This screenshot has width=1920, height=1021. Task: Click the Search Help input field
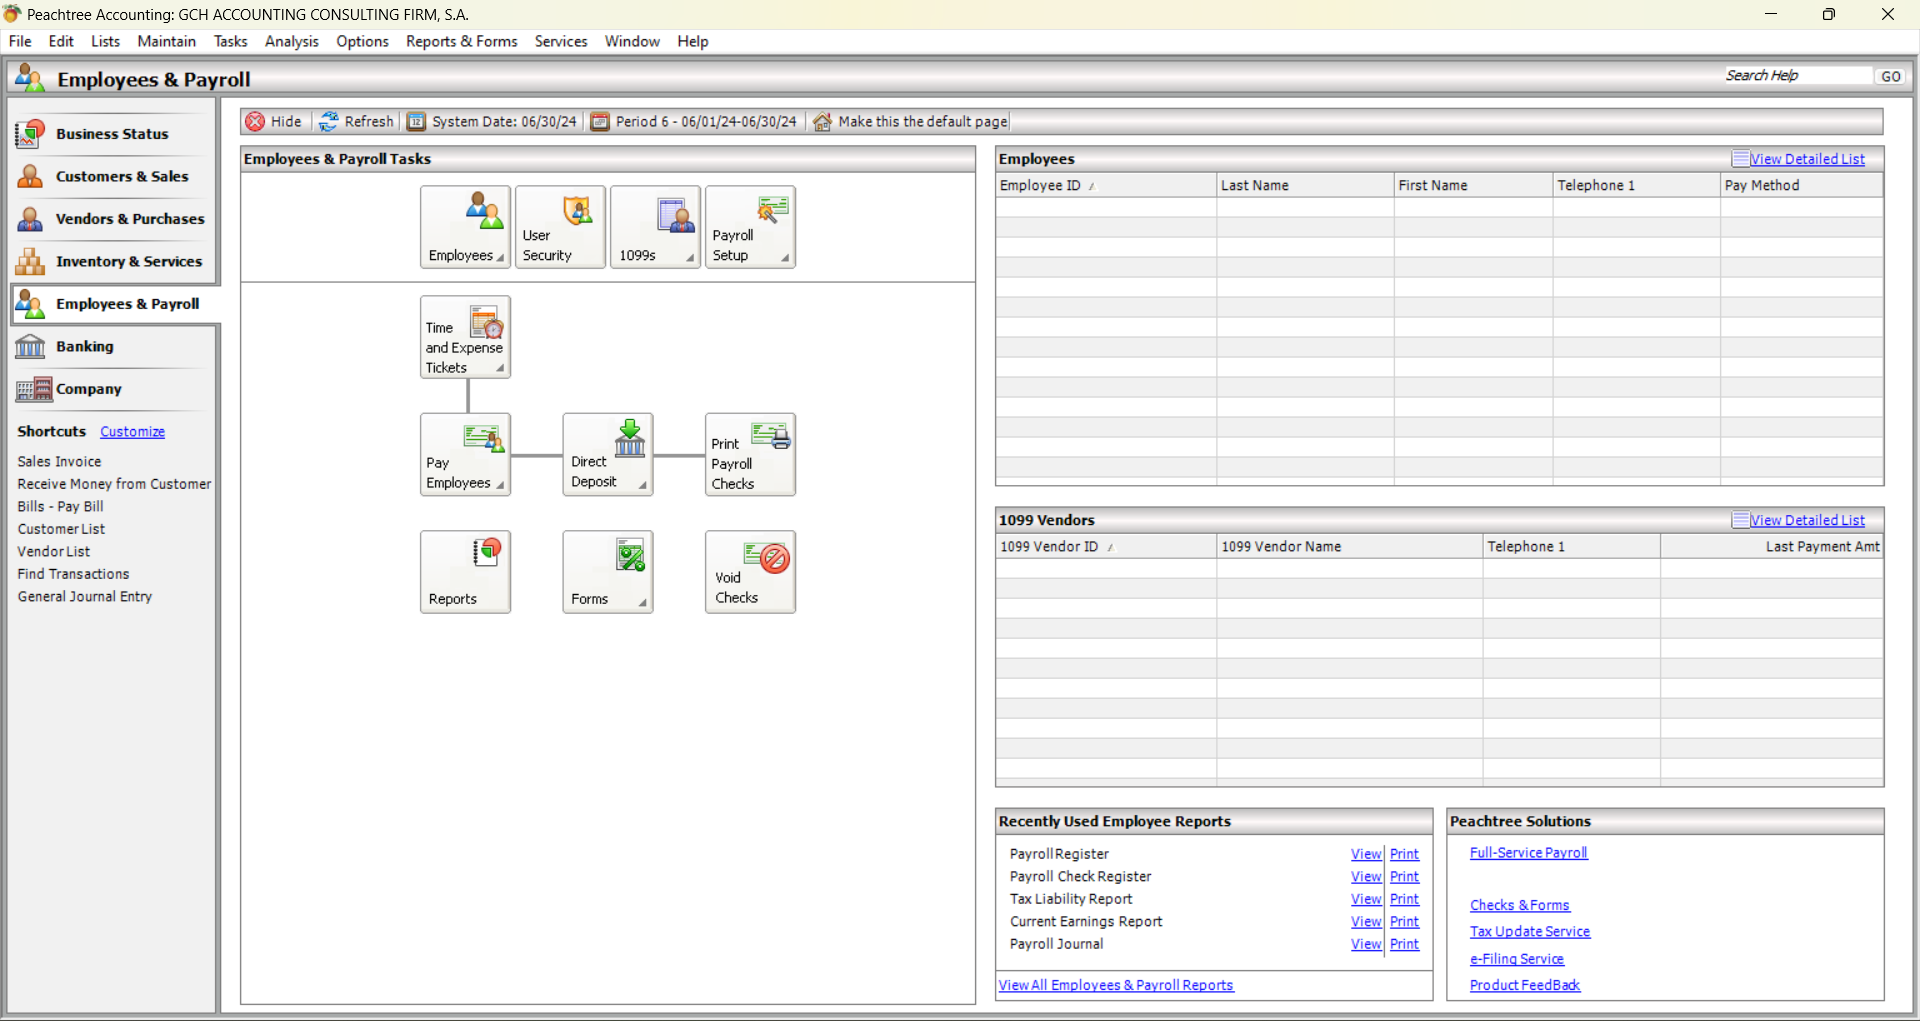[1796, 76]
